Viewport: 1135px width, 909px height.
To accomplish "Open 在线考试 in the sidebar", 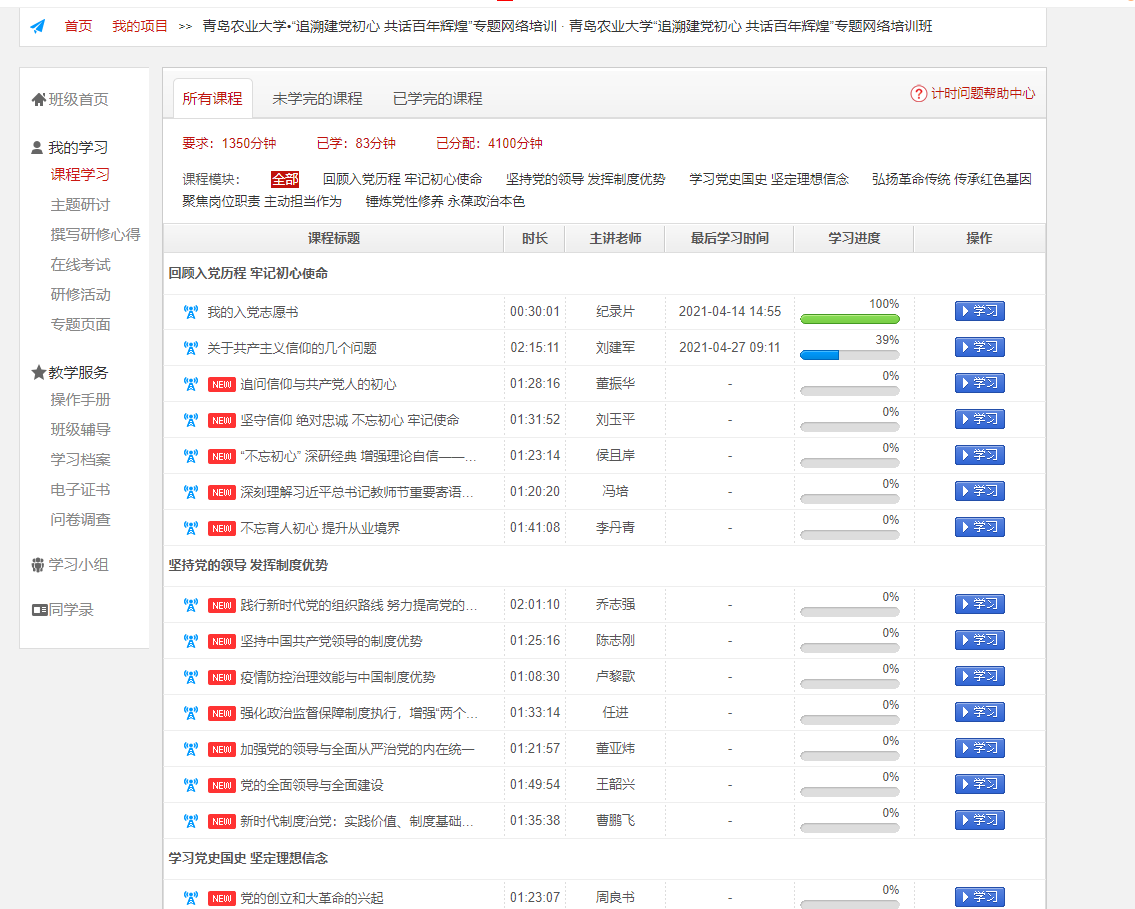I will 80,265.
